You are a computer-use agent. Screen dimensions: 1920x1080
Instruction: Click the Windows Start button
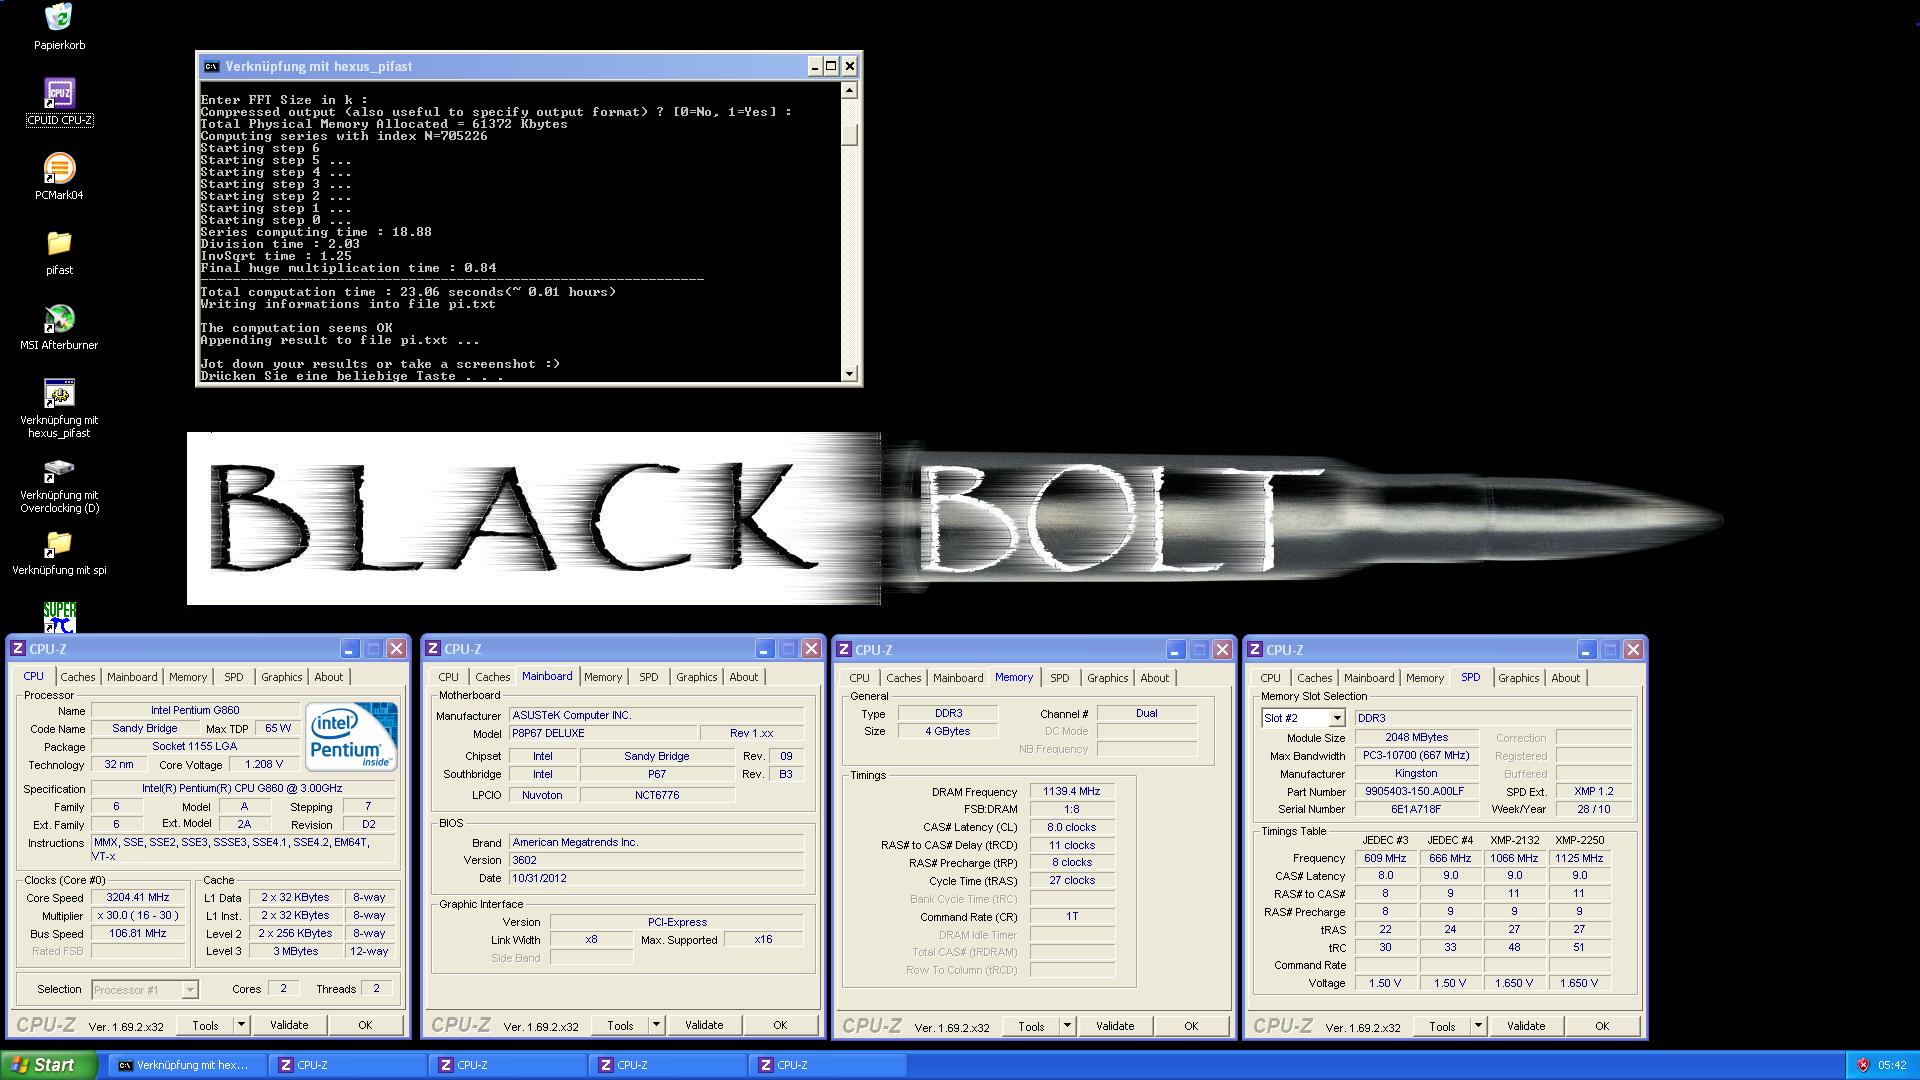pos(49,1065)
